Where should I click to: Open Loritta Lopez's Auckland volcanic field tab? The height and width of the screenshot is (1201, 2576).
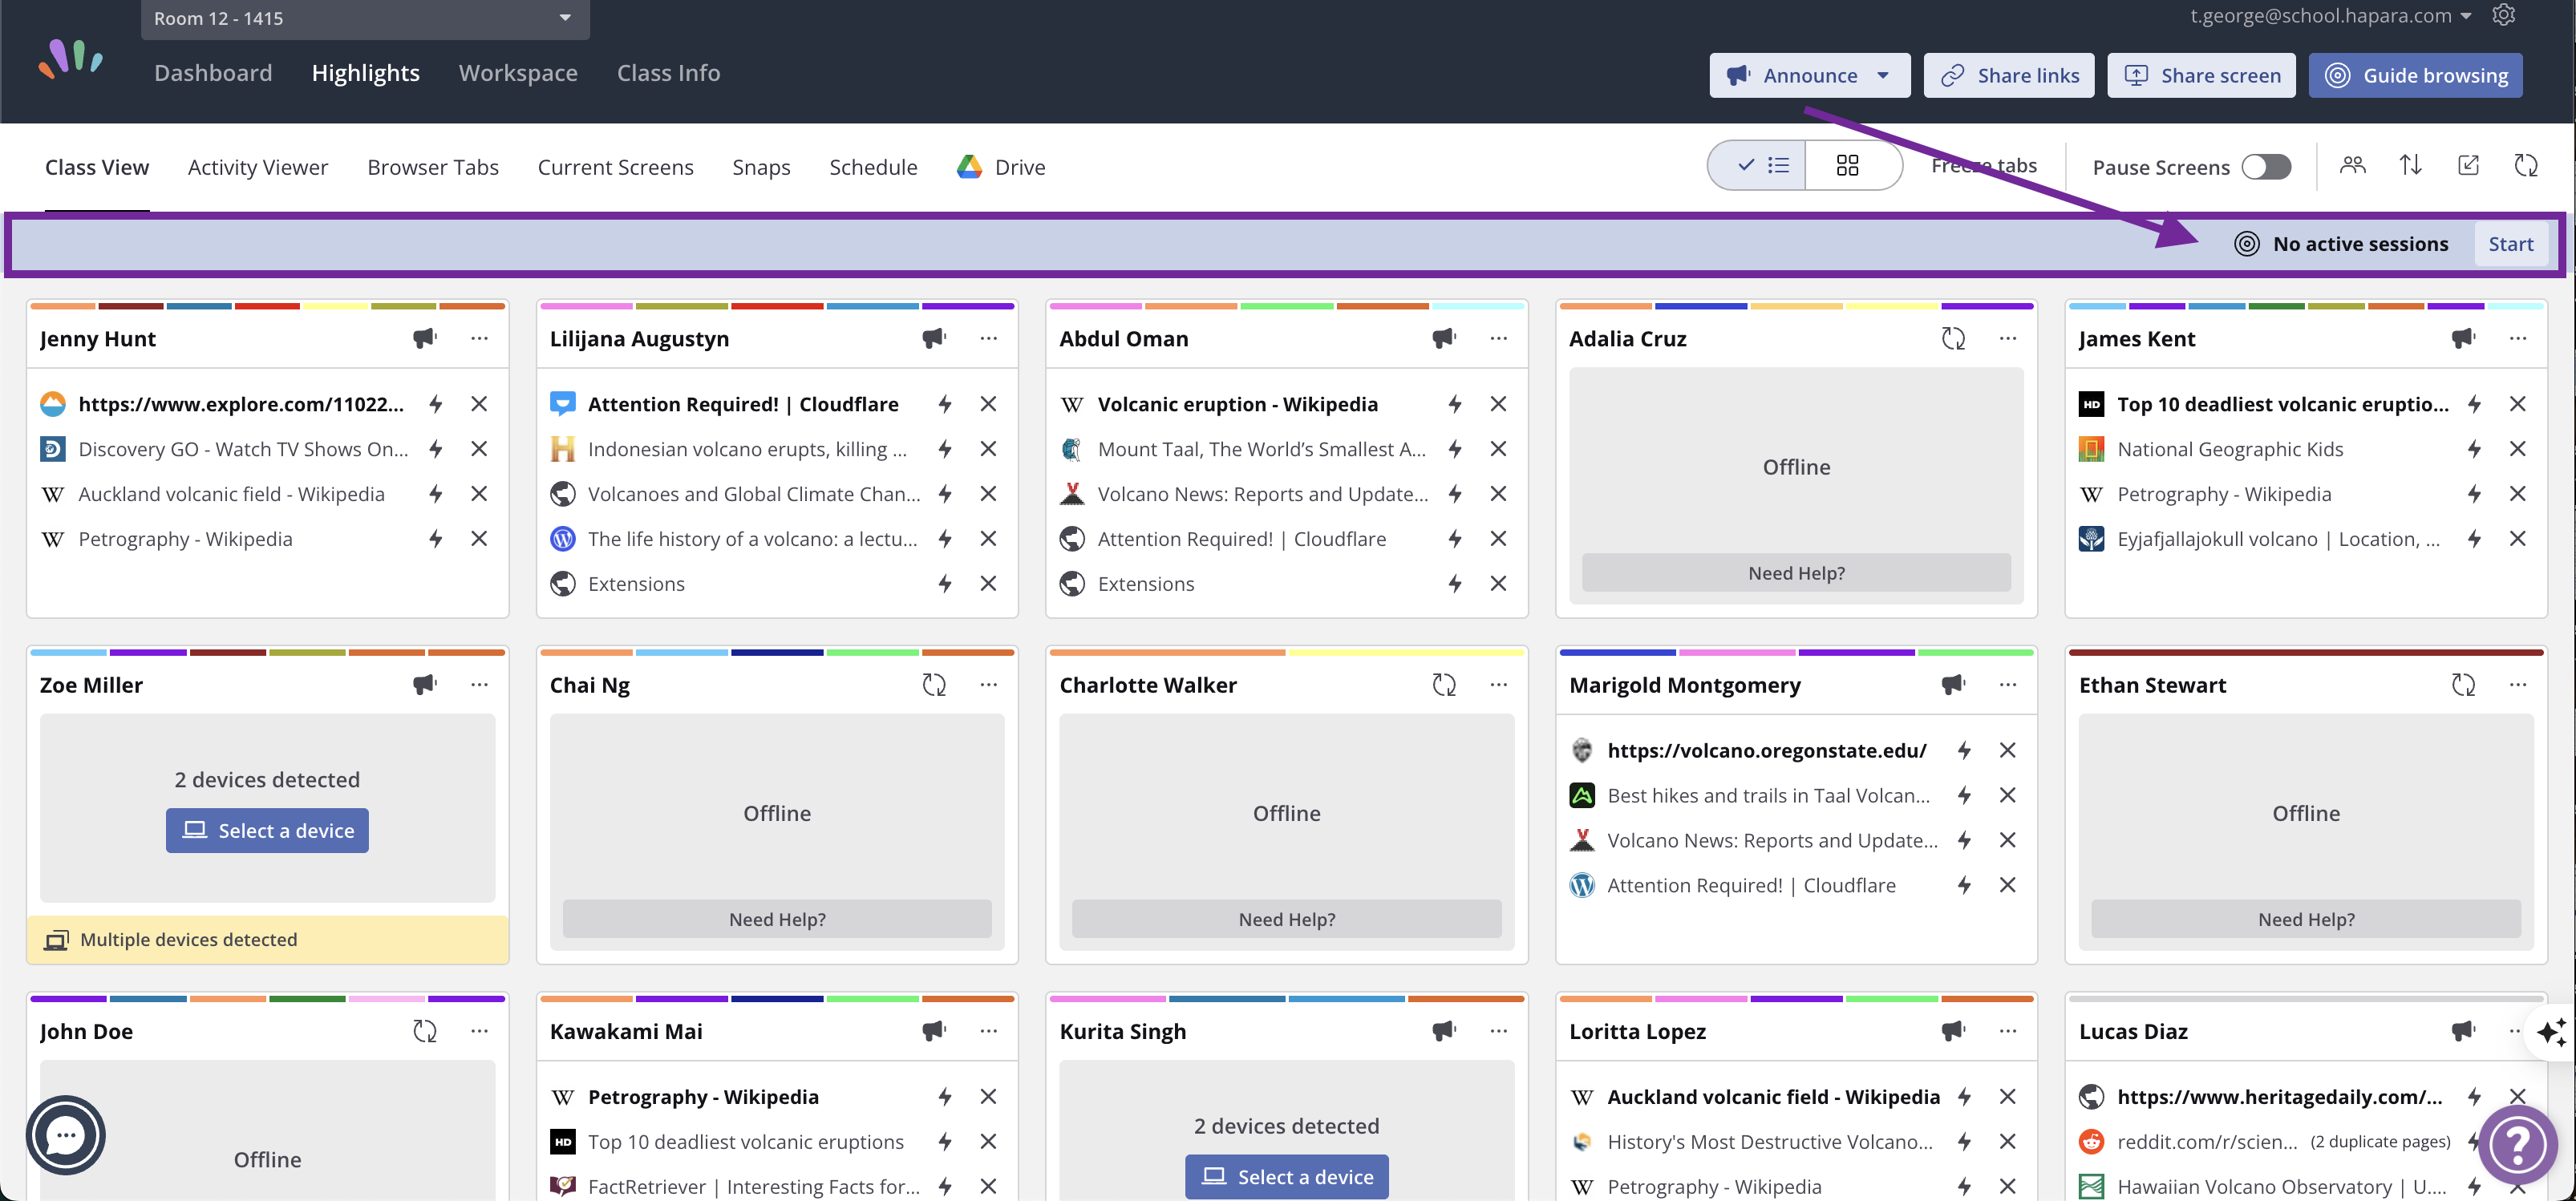point(1773,1096)
